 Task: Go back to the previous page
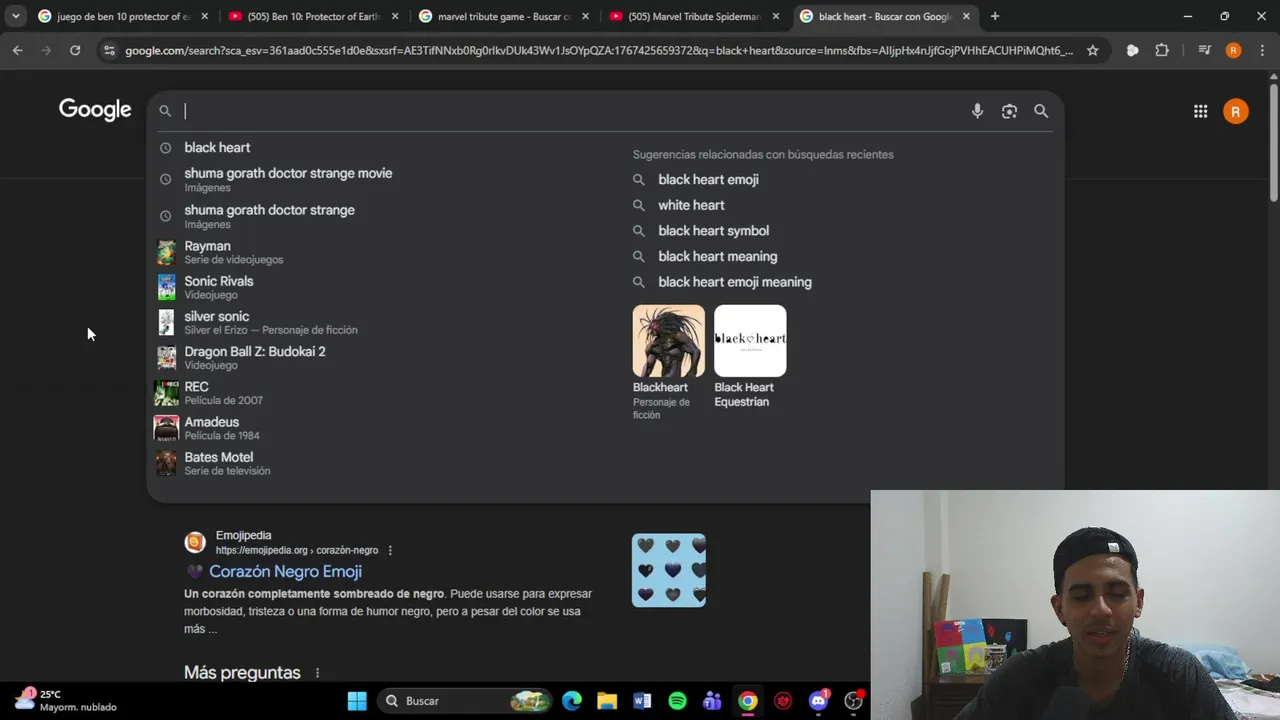(18, 50)
